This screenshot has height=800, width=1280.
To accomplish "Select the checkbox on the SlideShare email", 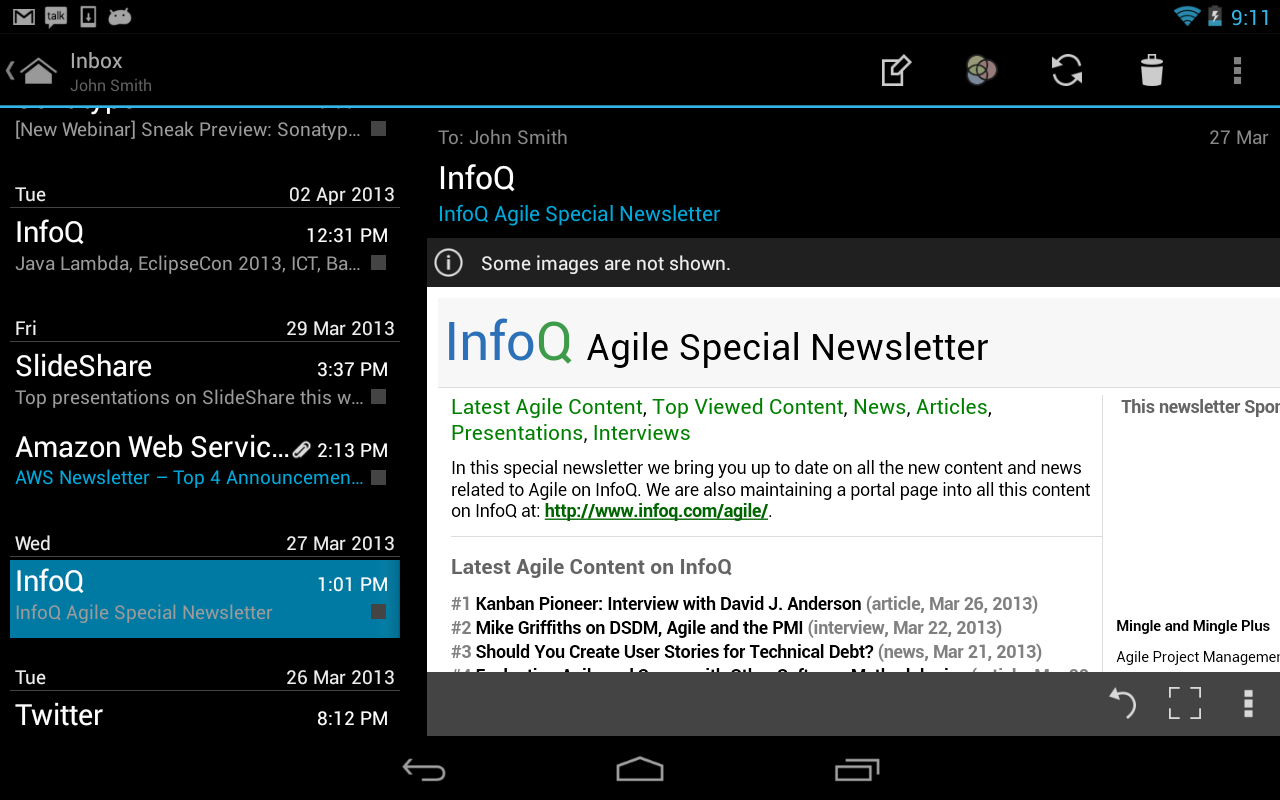I will (x=378, y=397).
